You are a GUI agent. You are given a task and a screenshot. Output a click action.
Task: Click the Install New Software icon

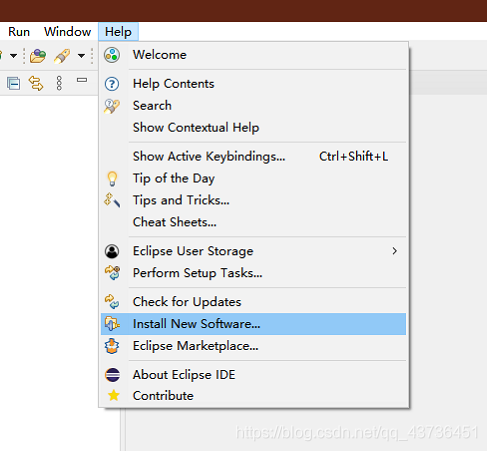point(112,324)
